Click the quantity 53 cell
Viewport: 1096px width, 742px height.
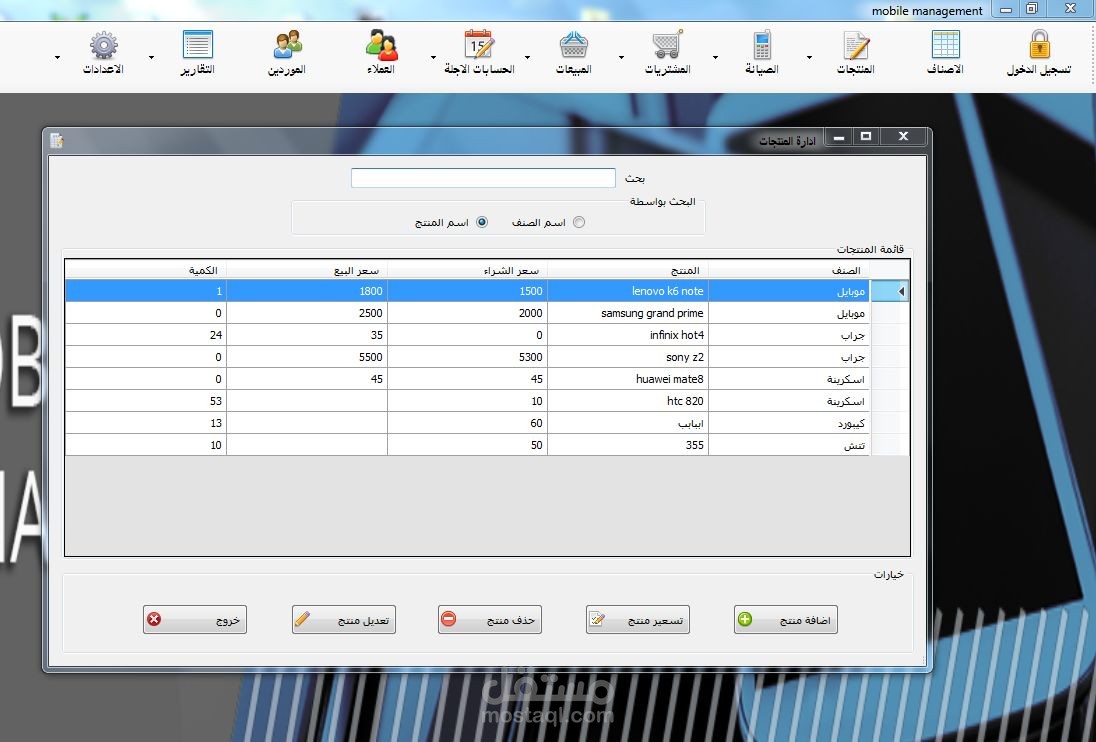pos(146,401)
